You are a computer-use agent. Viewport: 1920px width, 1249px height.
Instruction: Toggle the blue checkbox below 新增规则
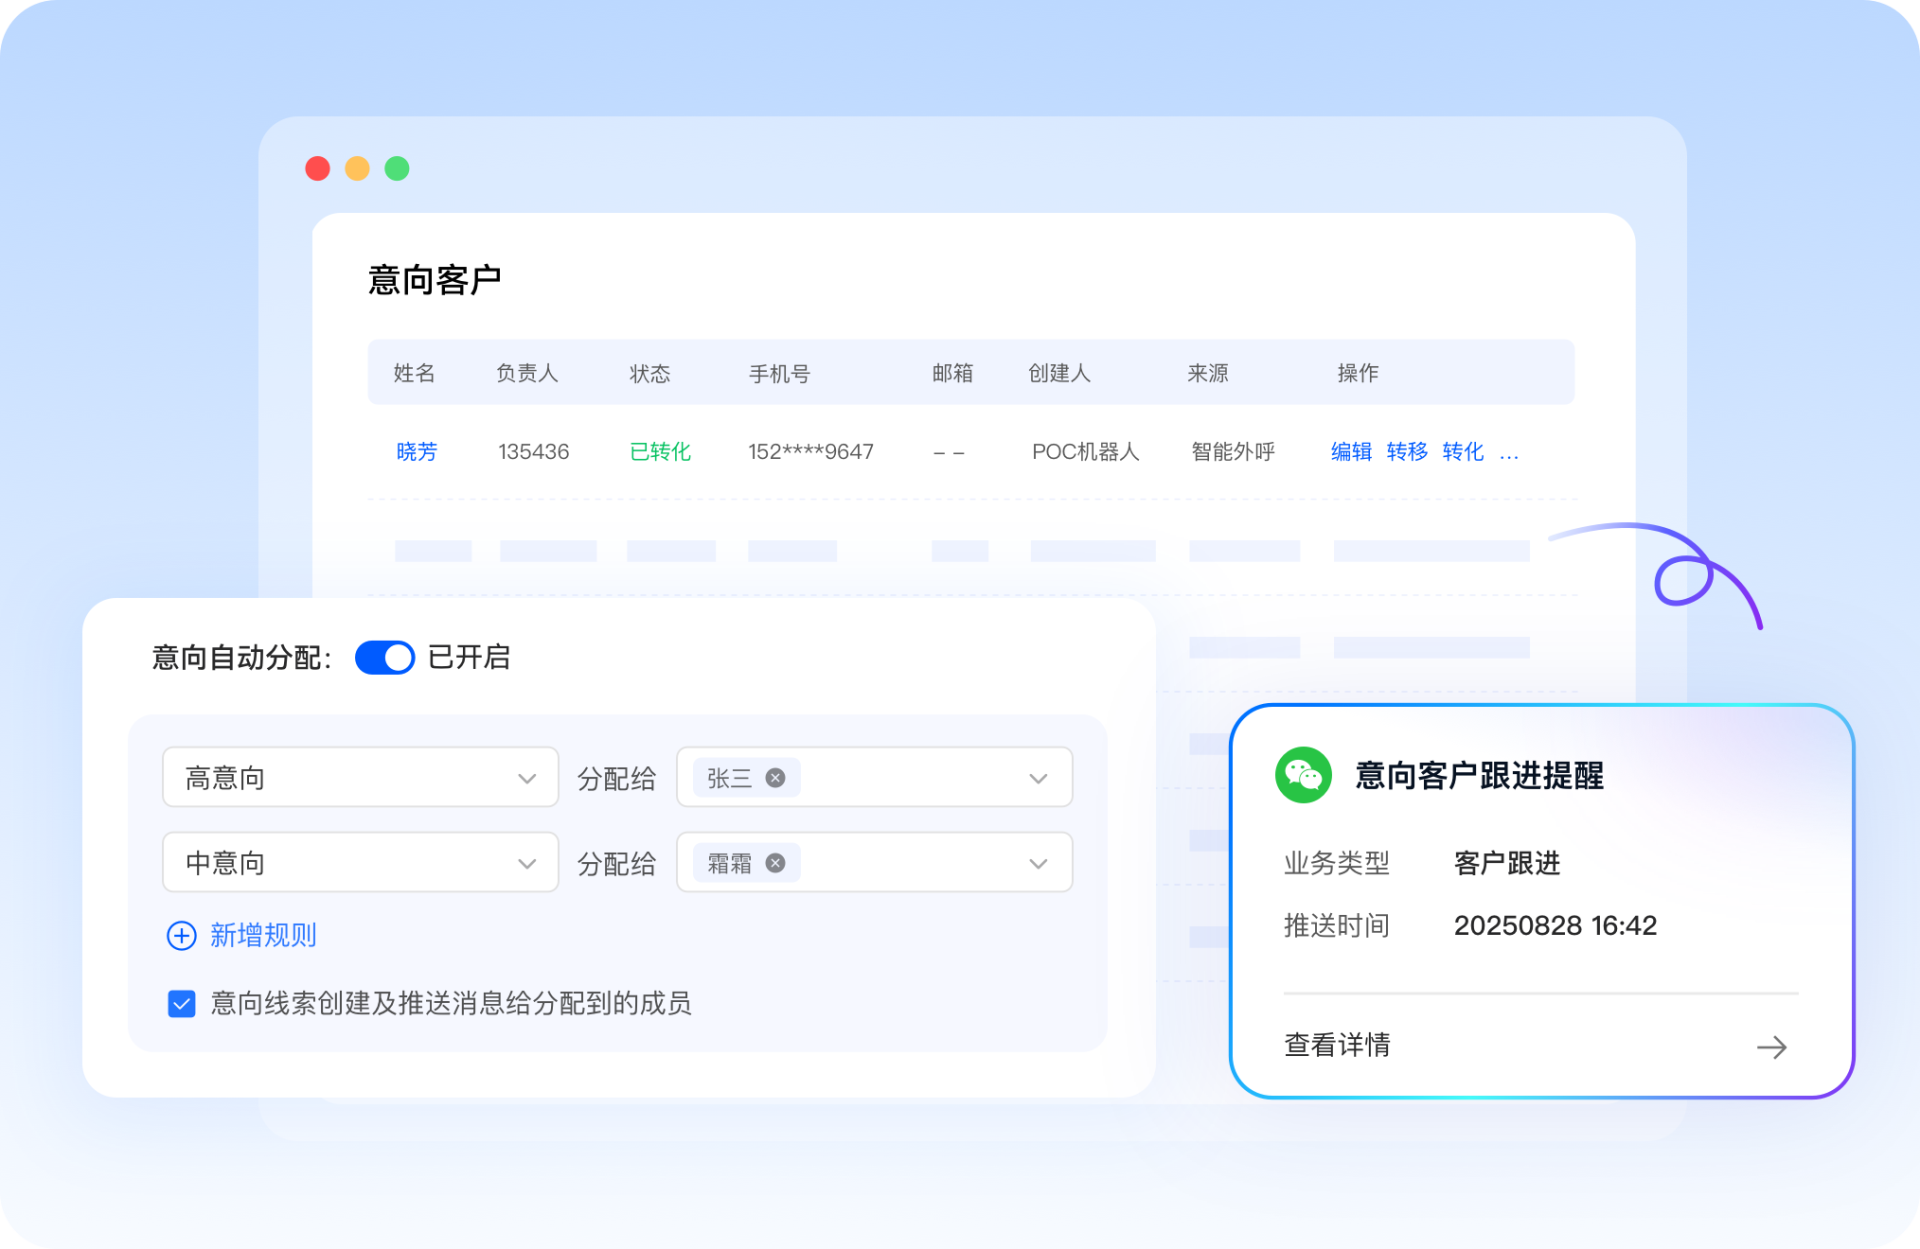tap(181, 1003)
